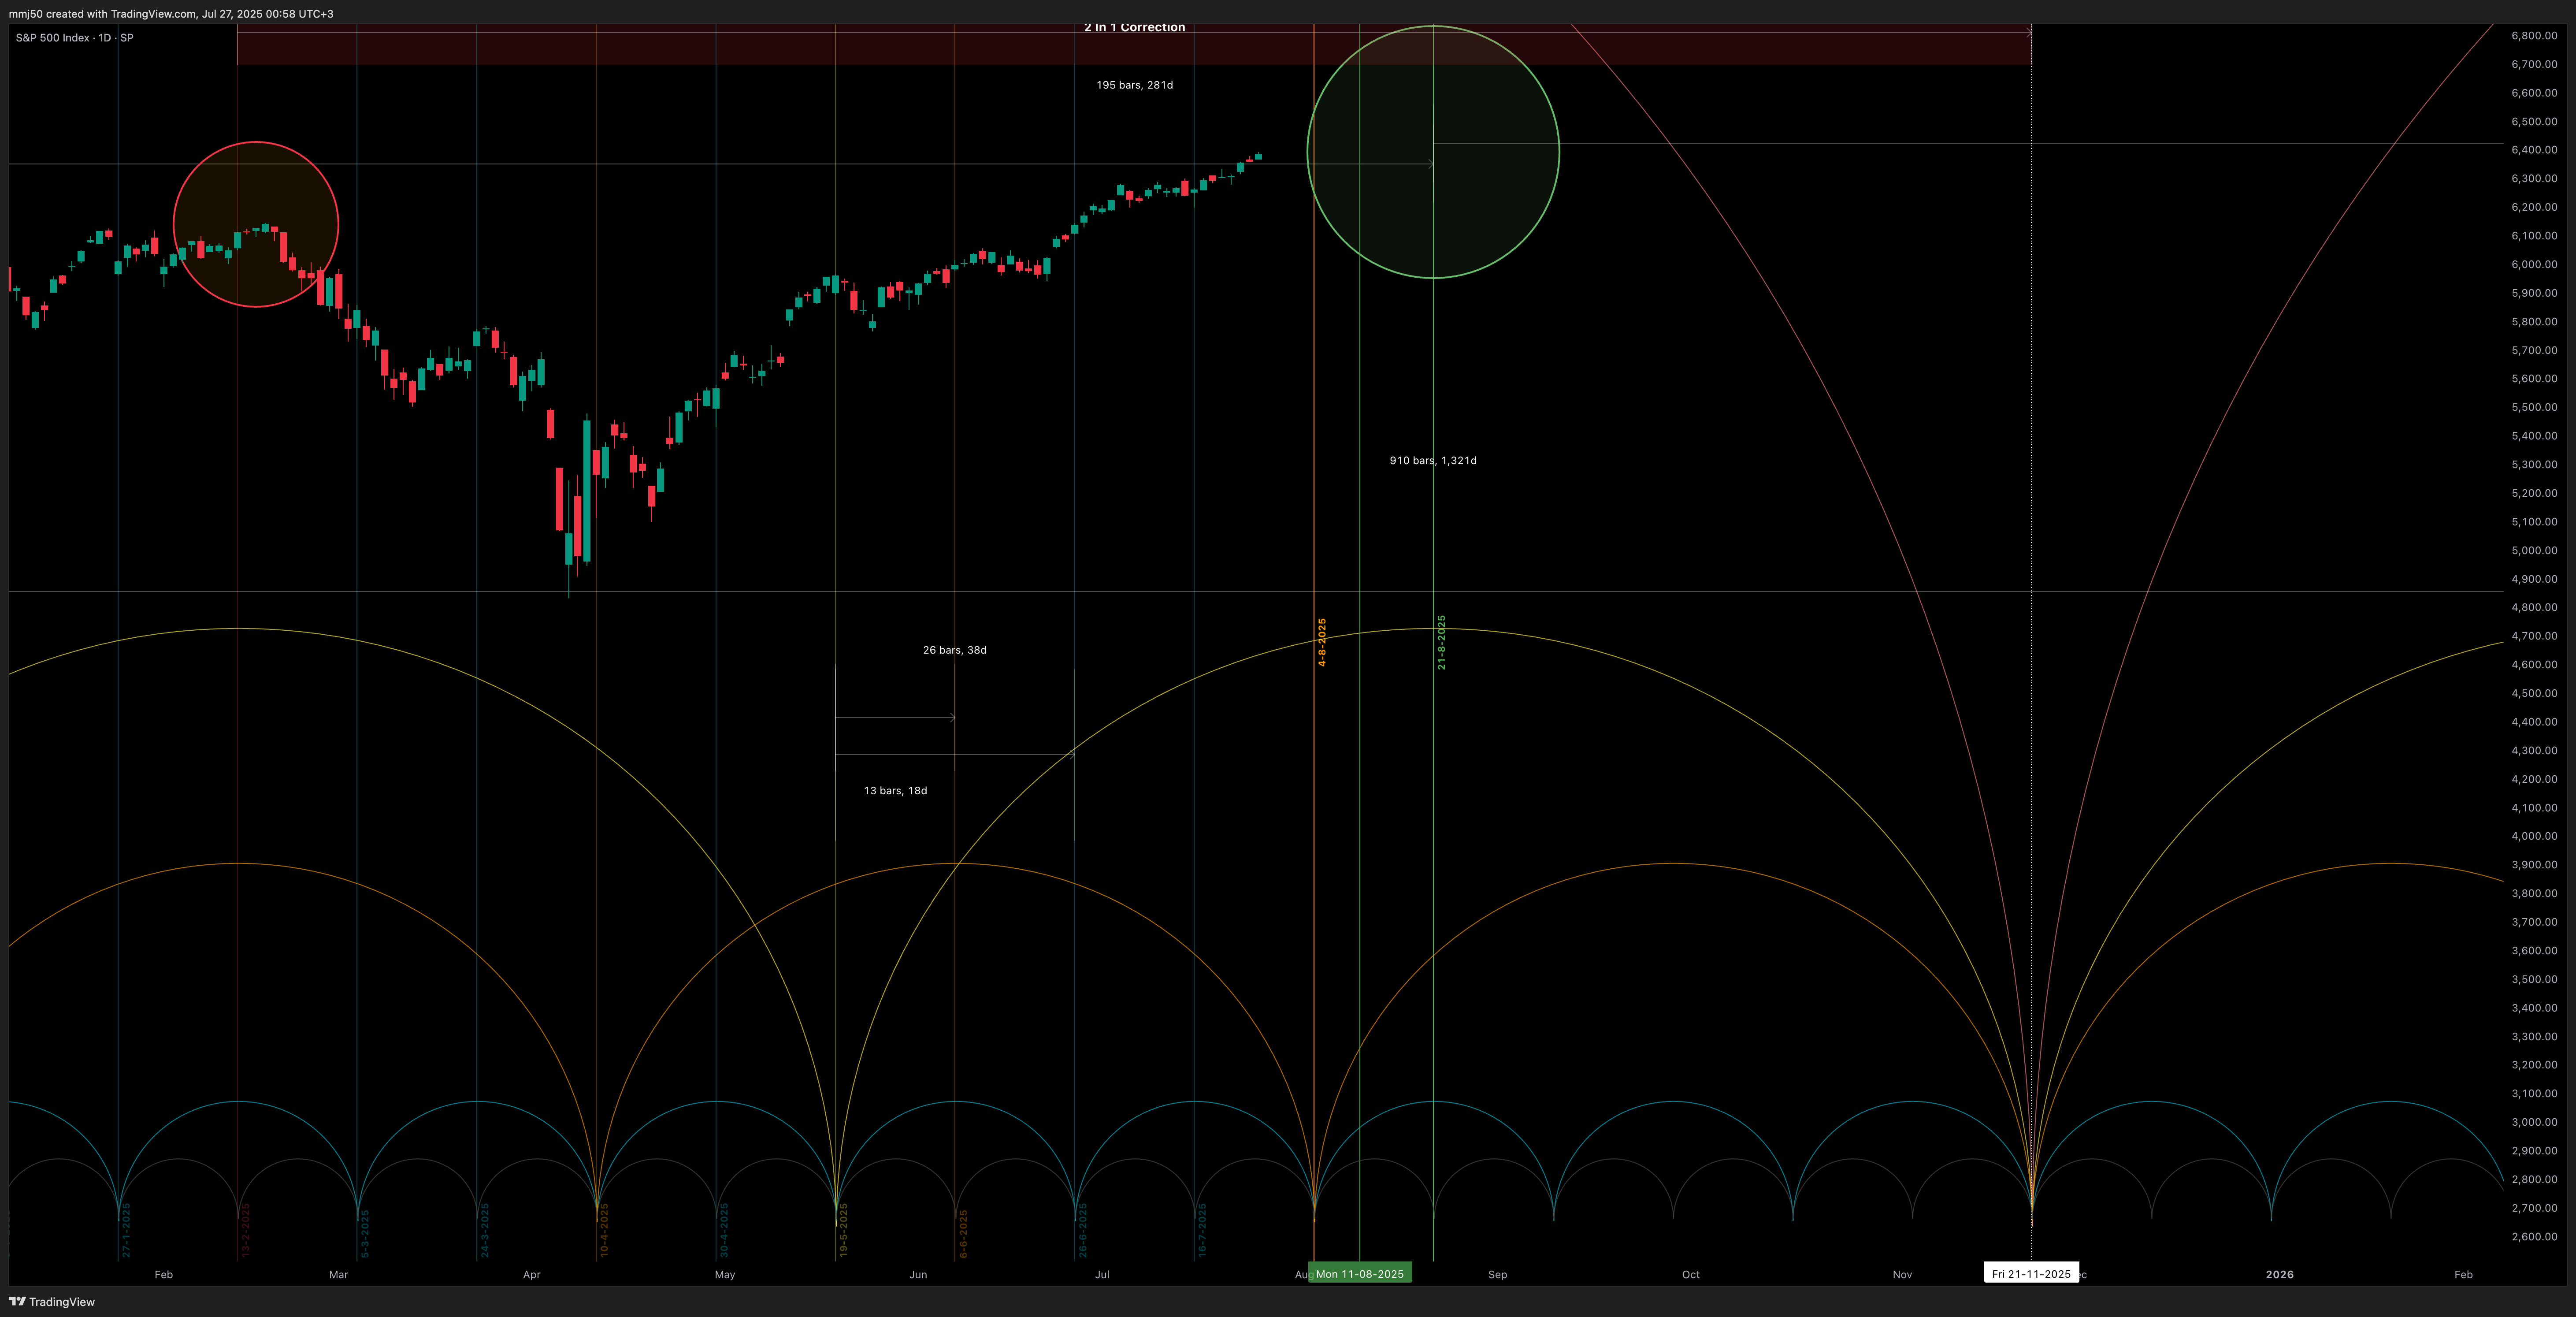Click the 5,200.00 price axis label
Screen dimensions: 2576x1317
coord(2534,494)
